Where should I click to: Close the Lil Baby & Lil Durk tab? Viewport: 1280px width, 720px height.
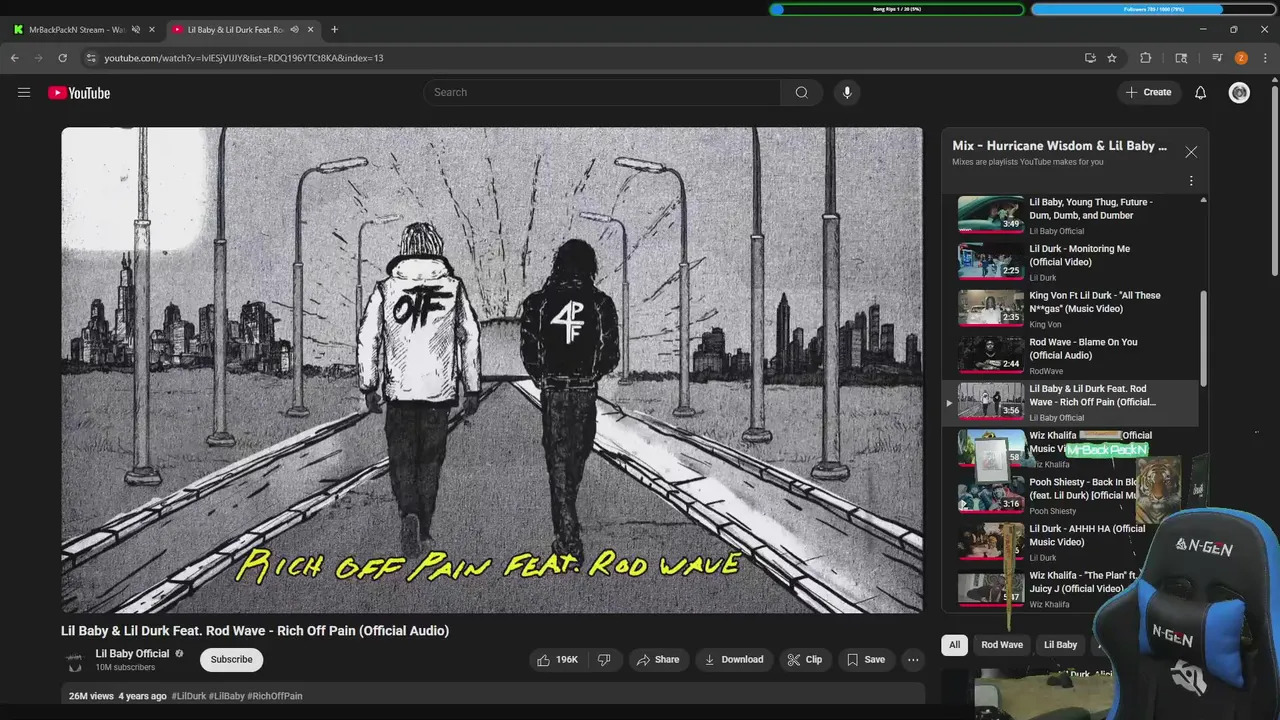point(310,29)
